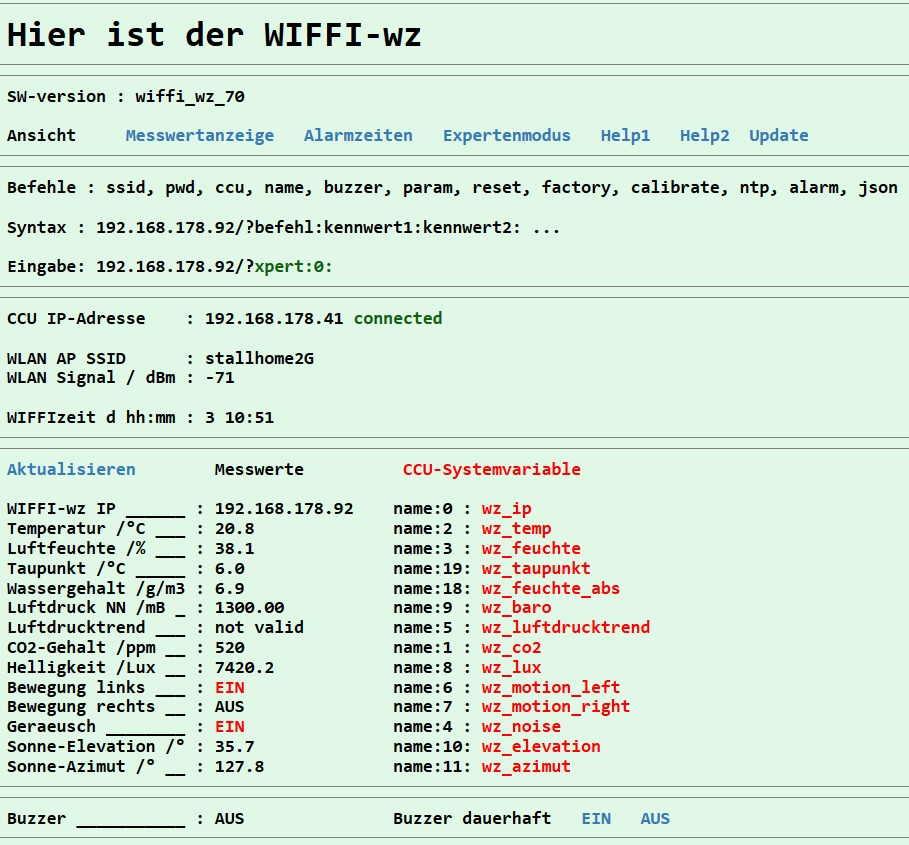Click the WIFFIzeit value 3 10:51
The height and width of the screenshot is (845, 909).
point(239,417)
